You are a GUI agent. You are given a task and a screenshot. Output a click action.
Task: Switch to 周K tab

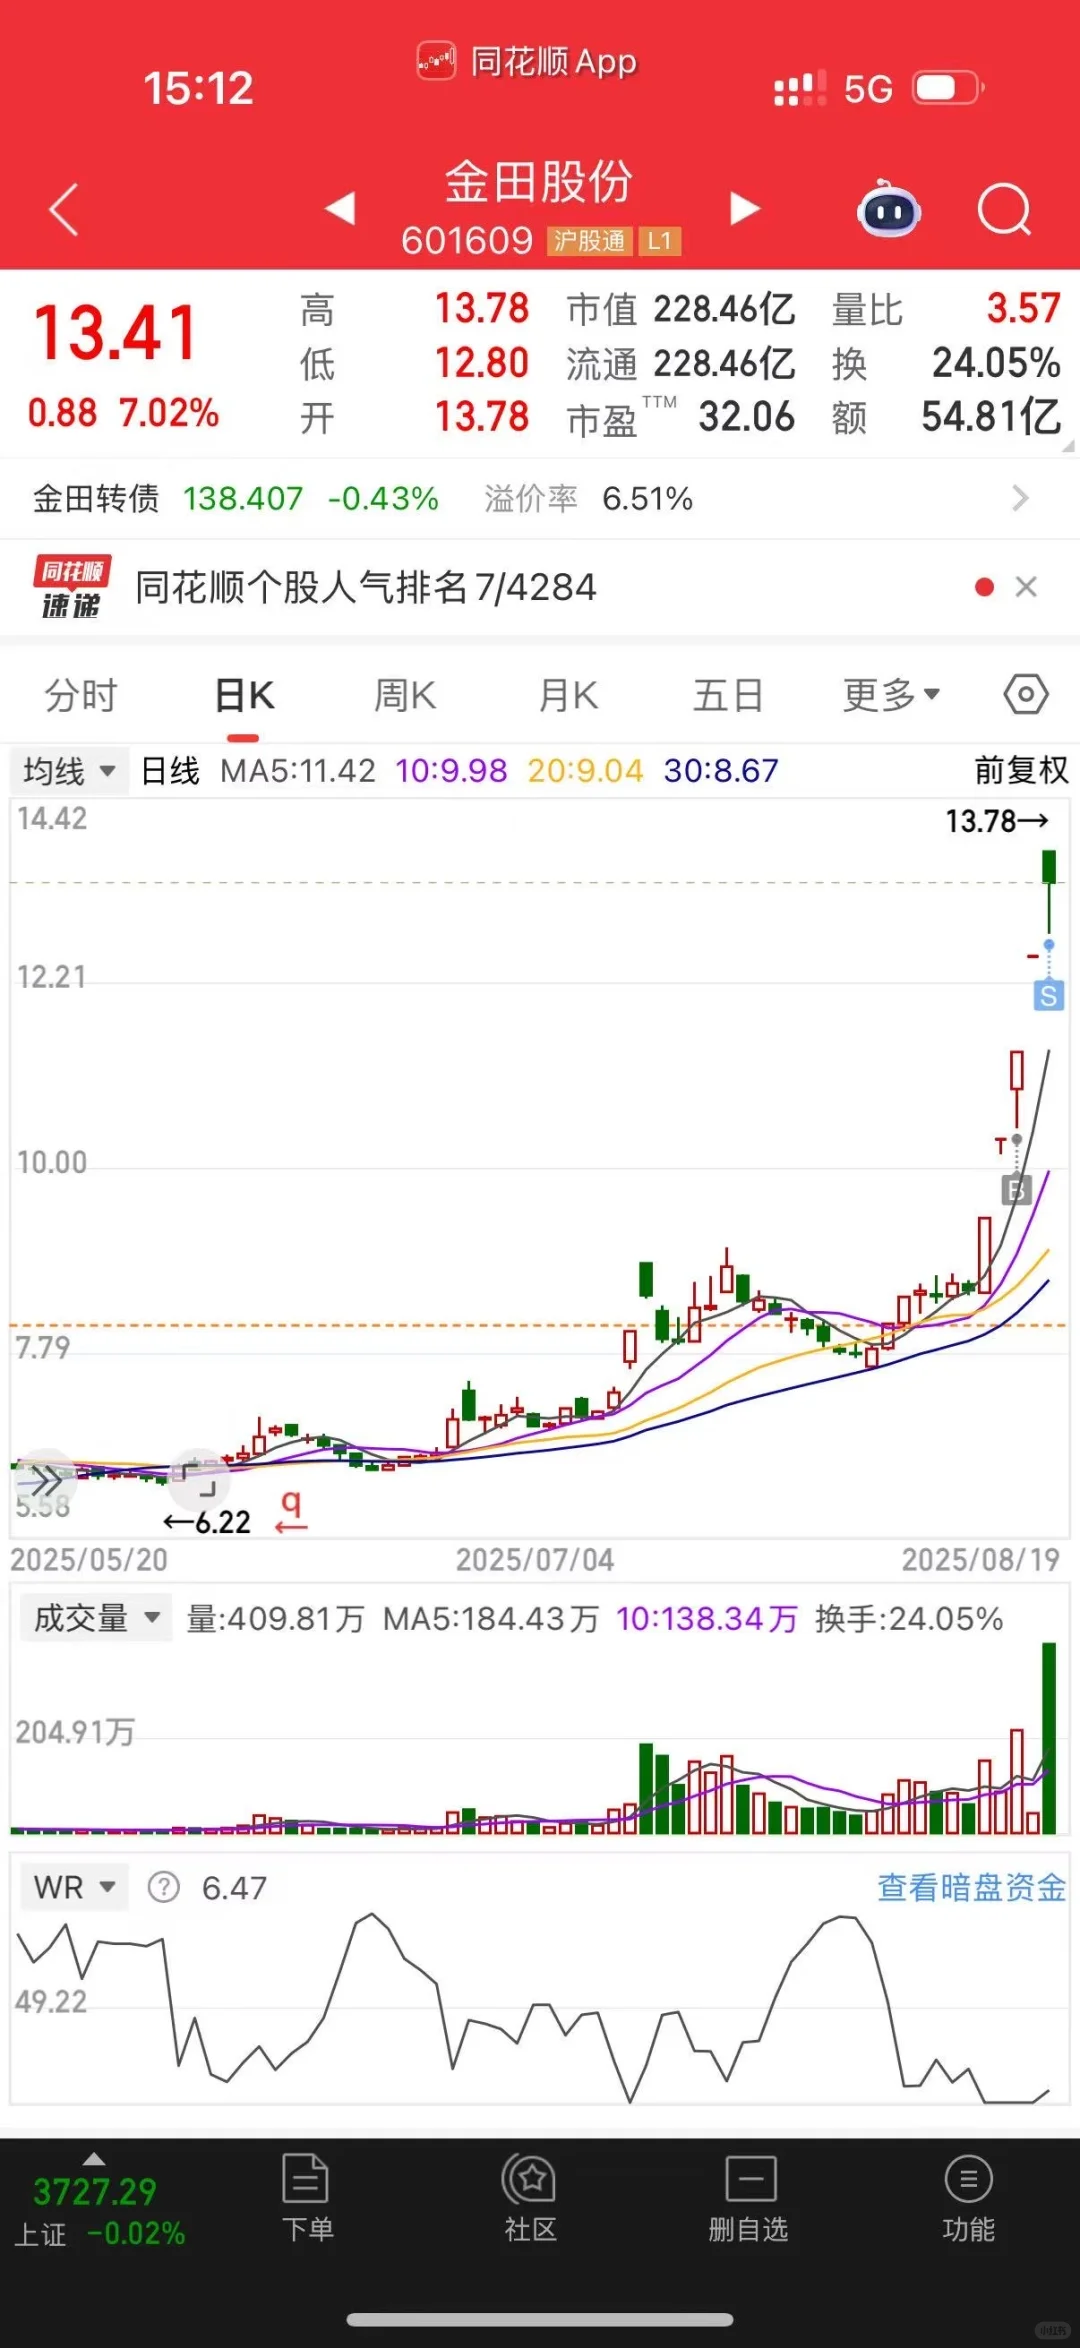405,695
